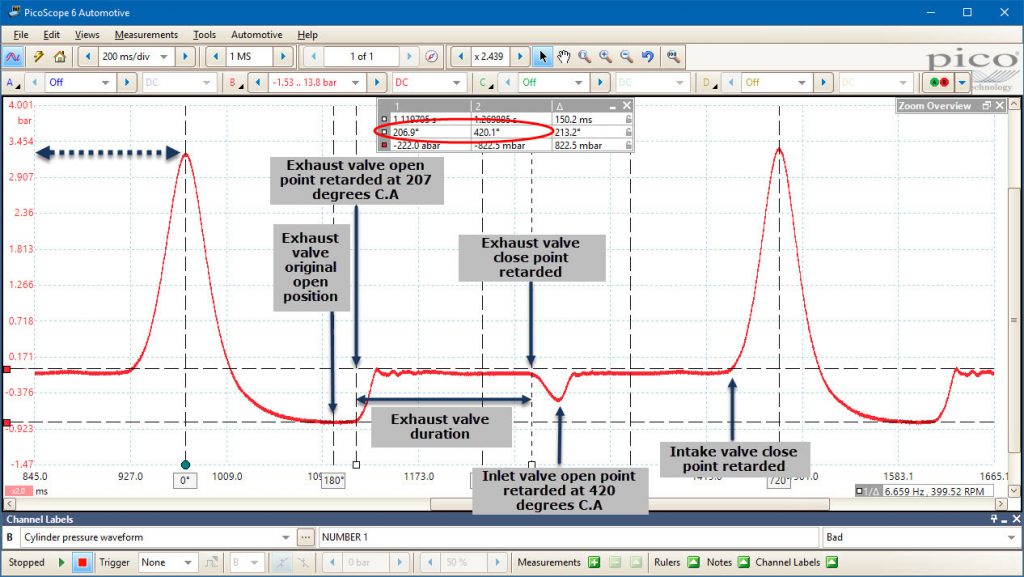Viewport: 1024px width, 577px height.
Task: Open the channels display dropdown arrow
Action: [x=962, y=82]
